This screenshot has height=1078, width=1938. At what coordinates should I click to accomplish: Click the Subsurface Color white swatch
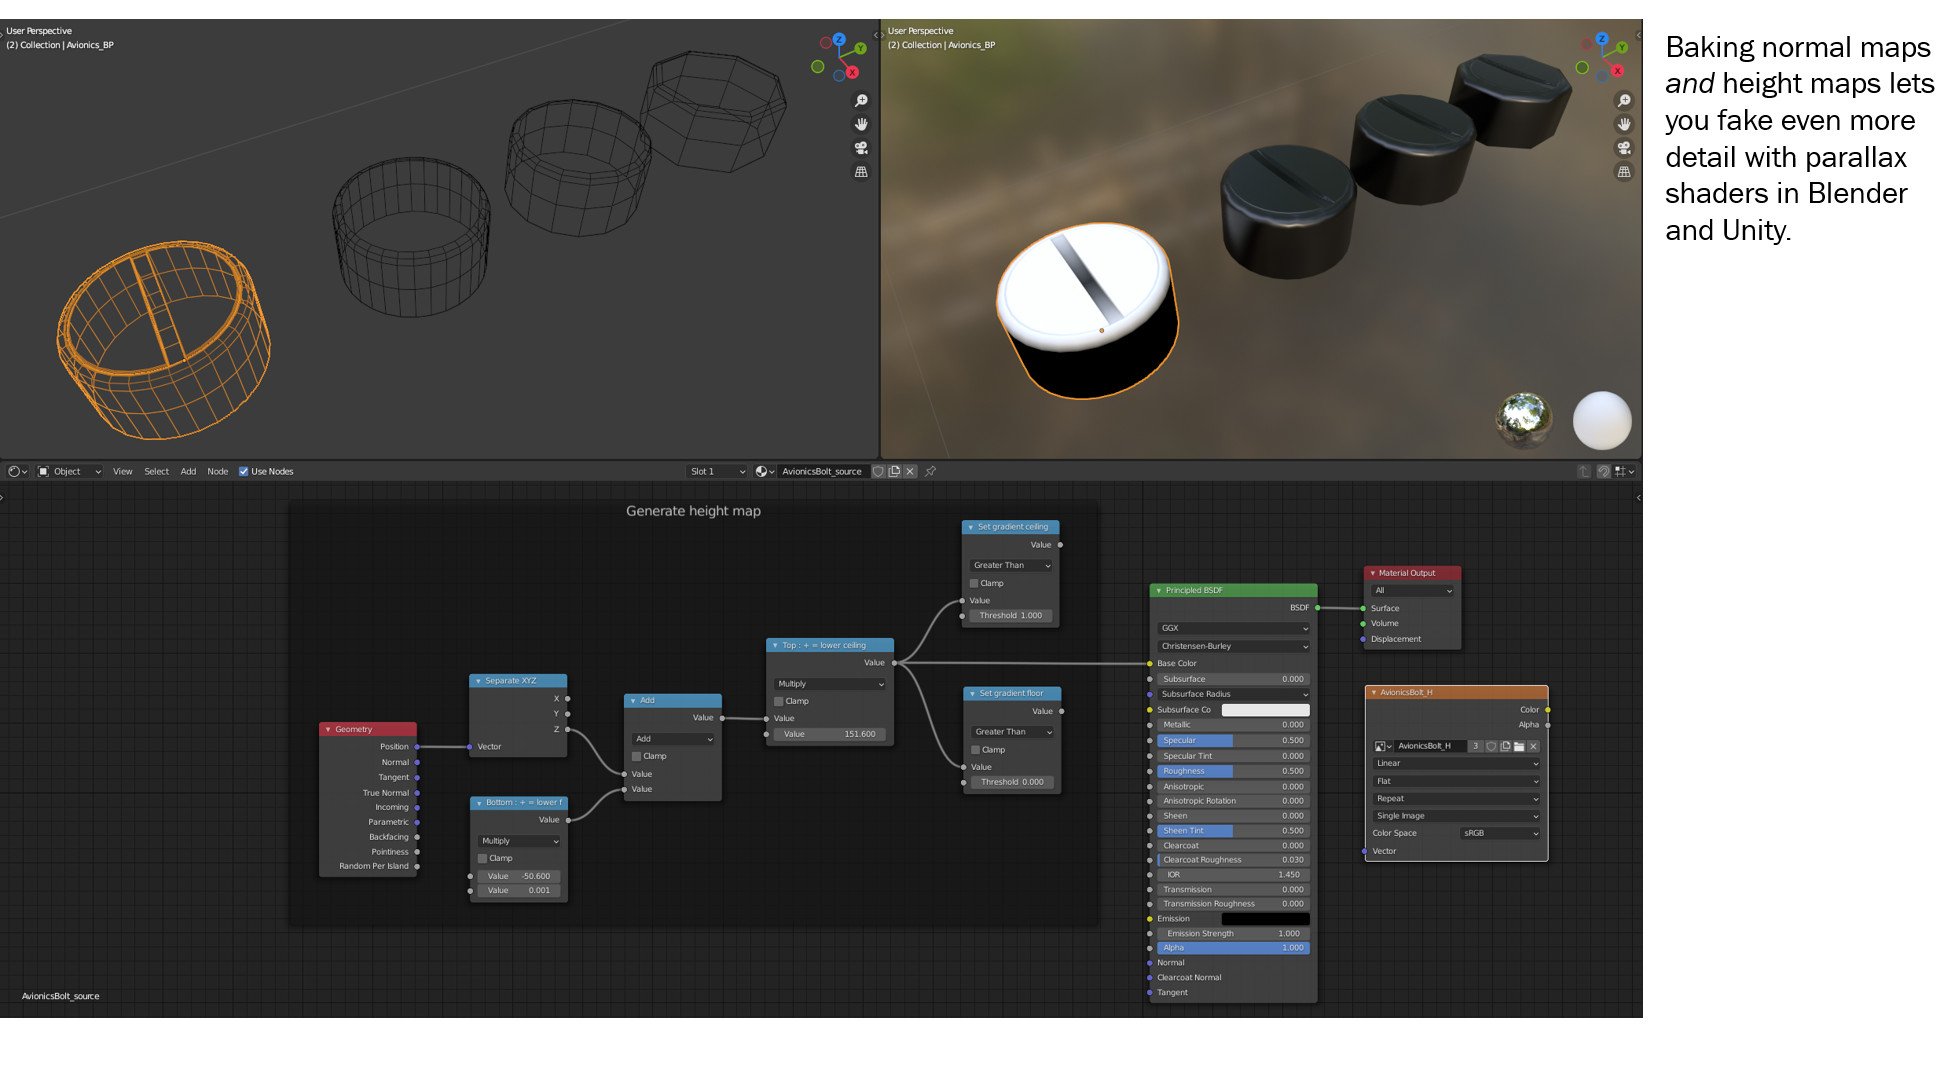click(1265, 710)
